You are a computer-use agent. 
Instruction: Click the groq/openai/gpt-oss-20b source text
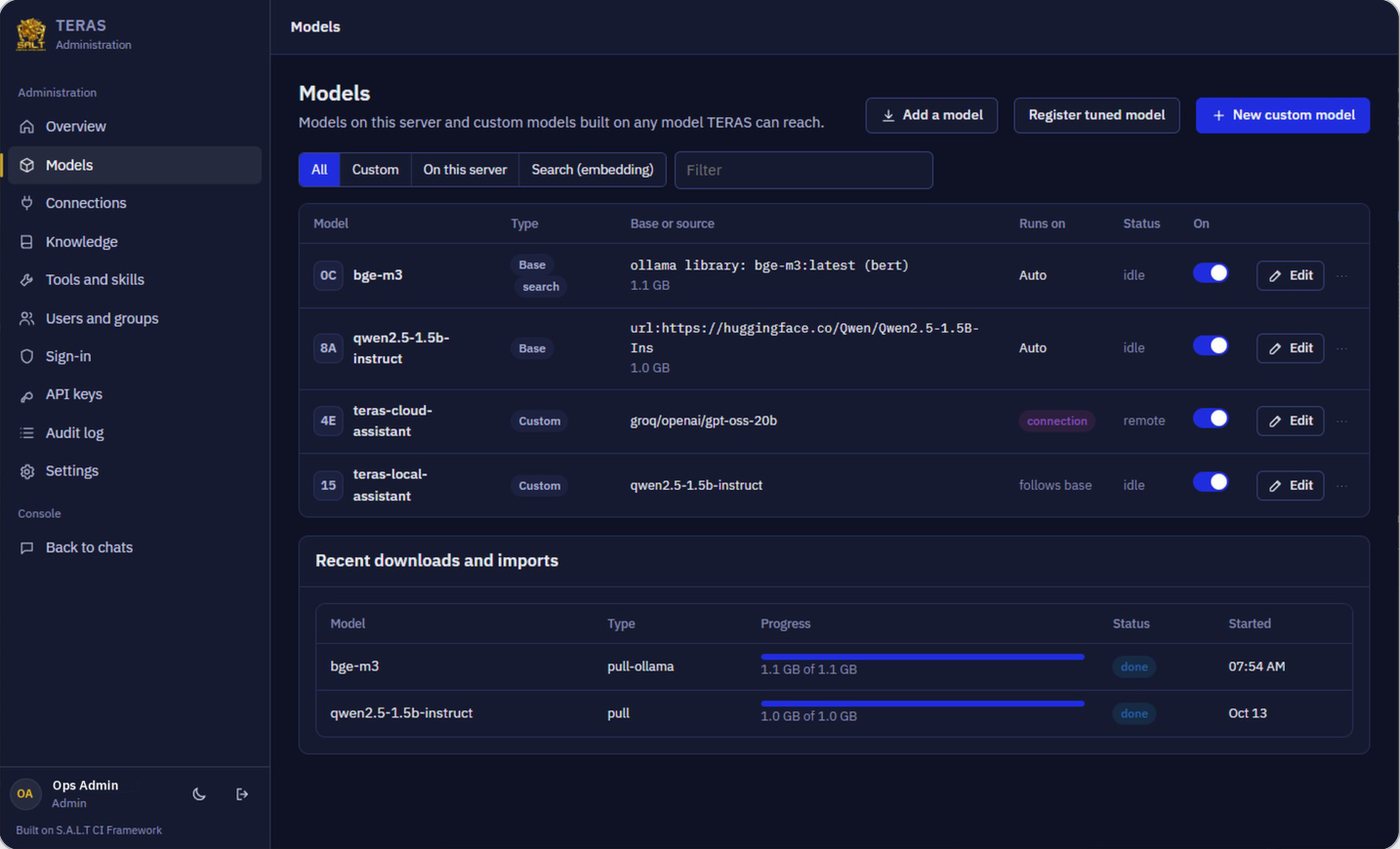click(703, 421)
